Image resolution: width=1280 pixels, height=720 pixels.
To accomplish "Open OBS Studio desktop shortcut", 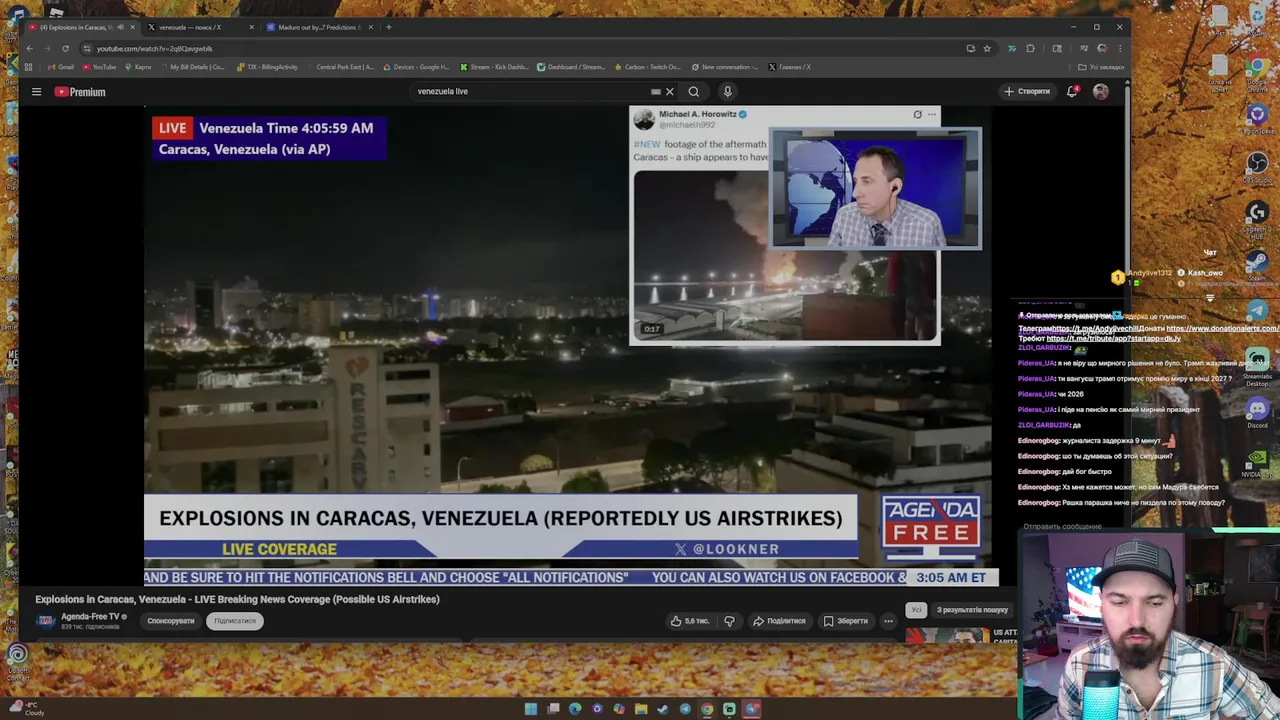I will pyautogui.click(x=1258, y=165).
